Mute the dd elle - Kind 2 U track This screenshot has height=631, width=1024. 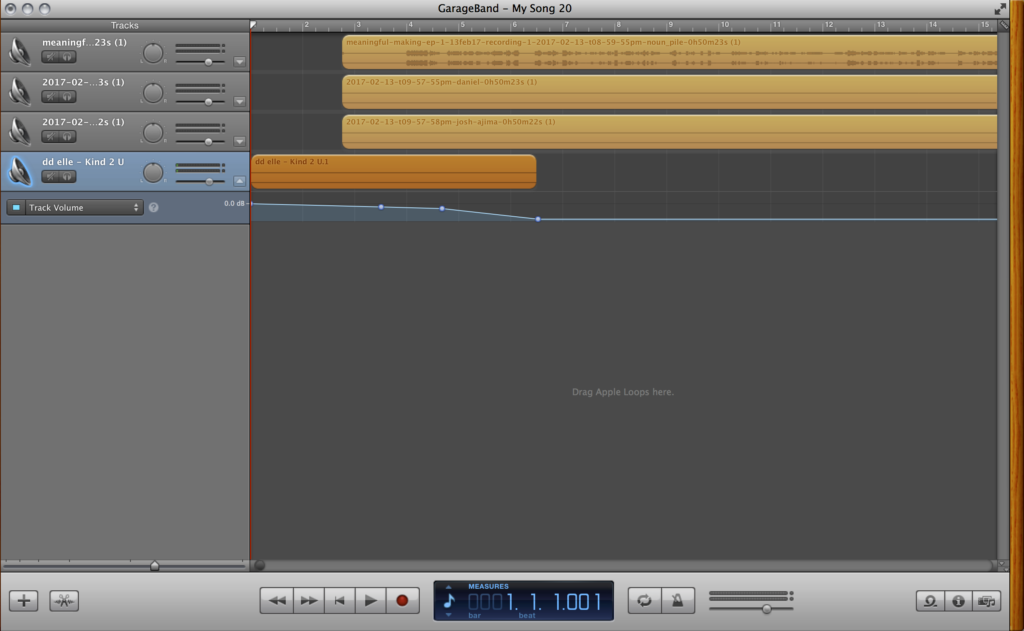coord(50,177)
